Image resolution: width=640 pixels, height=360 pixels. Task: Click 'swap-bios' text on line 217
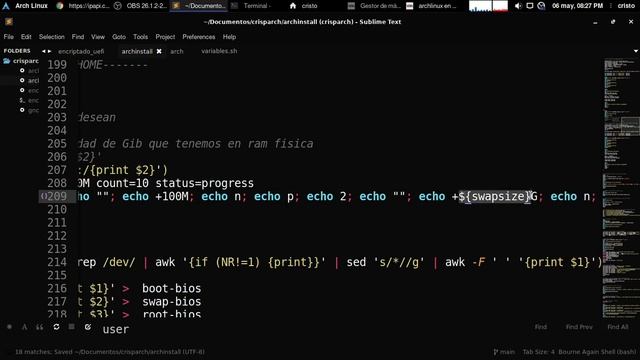click(171, 302)
